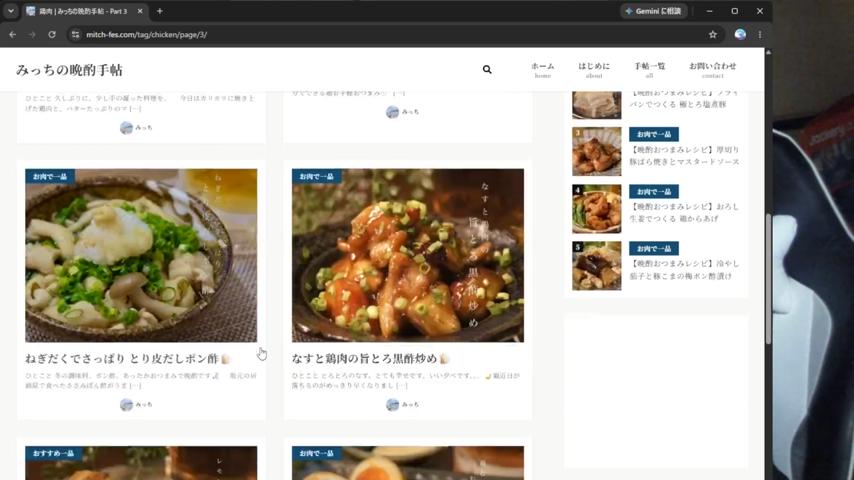Viewport: 854px width, 480px height.
Task: Select the 鶏肉 Part 3 browser tab
Action: point(84,11)
